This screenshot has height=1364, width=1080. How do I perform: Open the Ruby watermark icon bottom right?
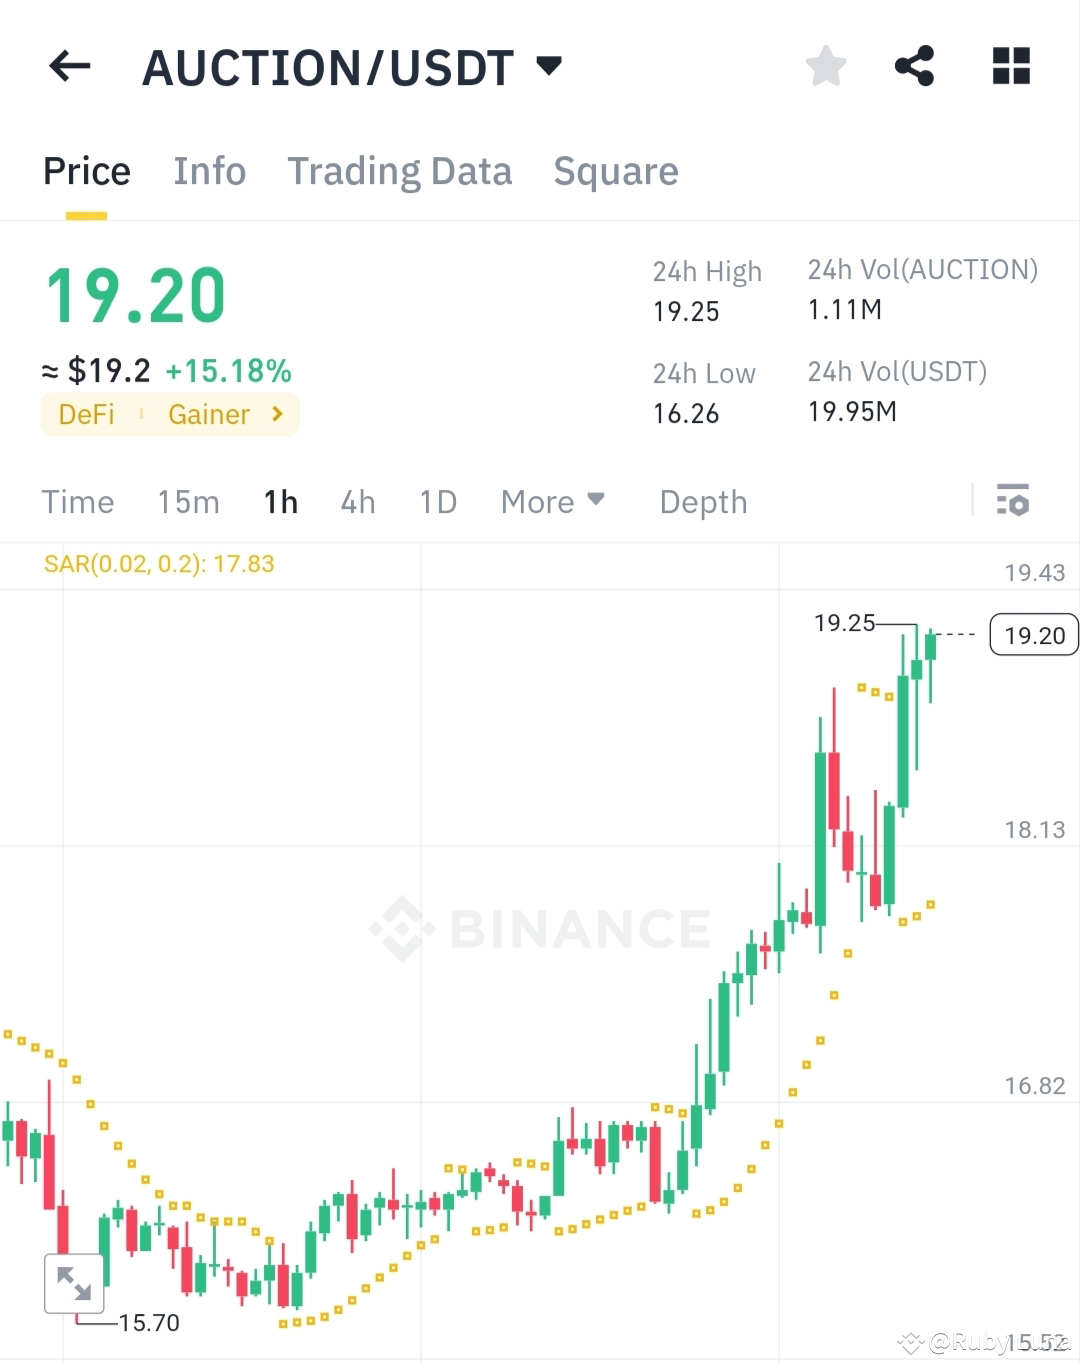pyautogui.click(x=911, y=1342)
